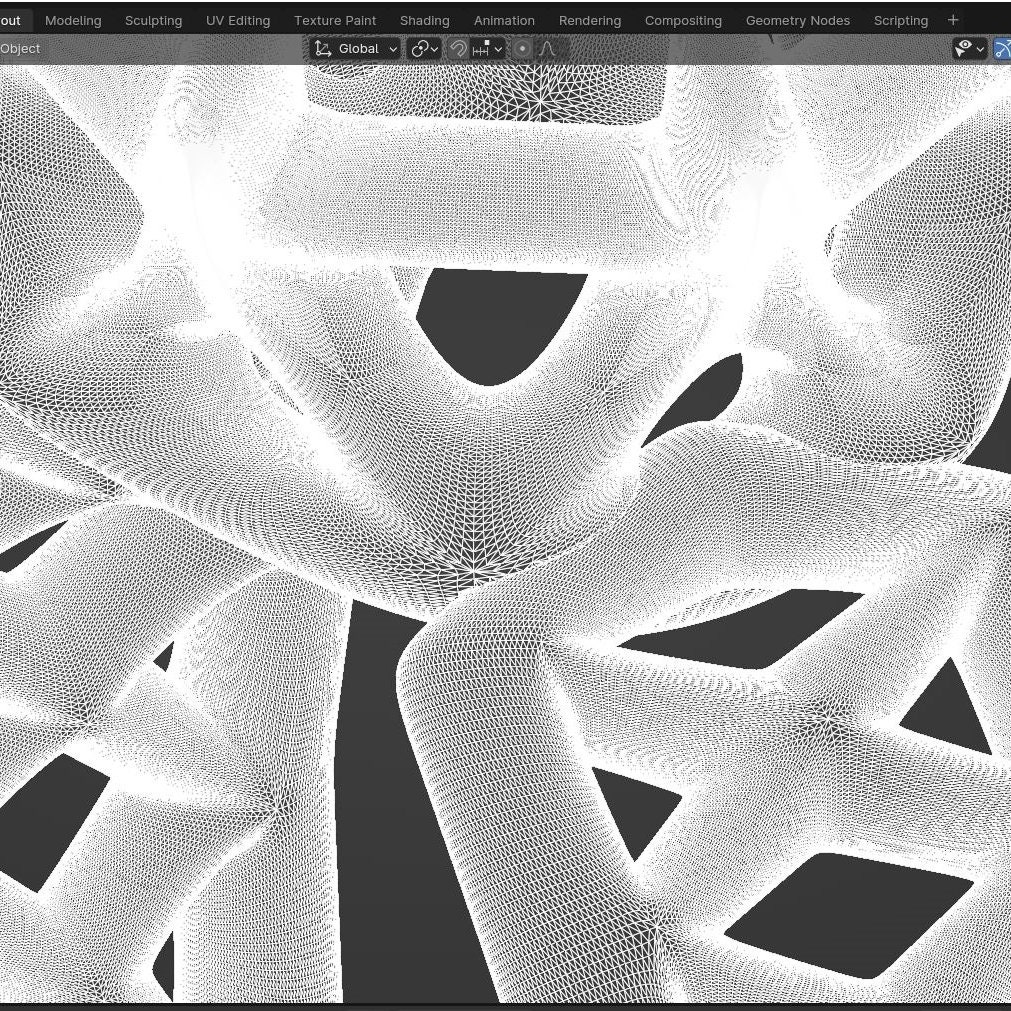Open the viewport visibility and selectability dropdown

[970, 48]
